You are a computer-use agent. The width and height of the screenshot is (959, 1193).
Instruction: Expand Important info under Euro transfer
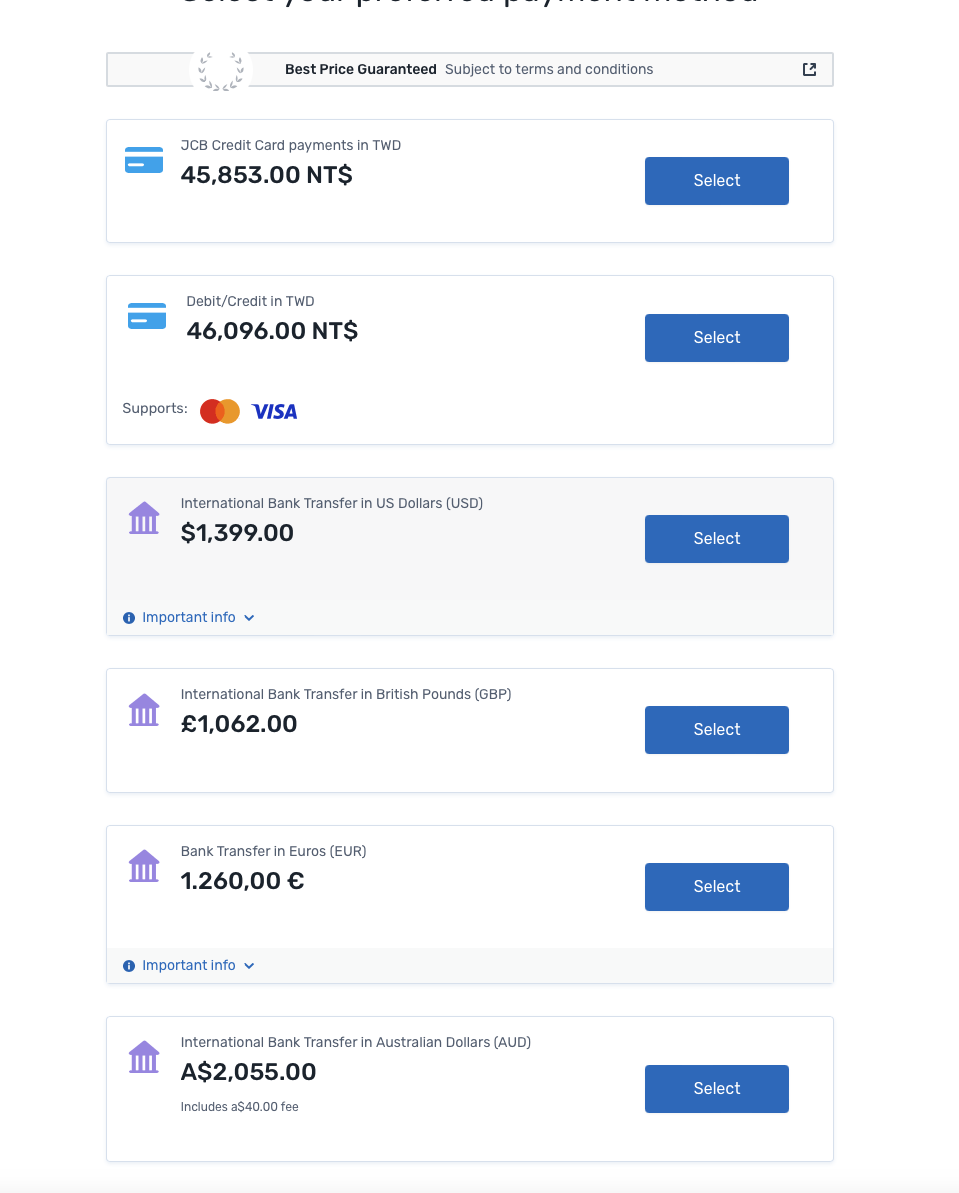tap(189, 965)
